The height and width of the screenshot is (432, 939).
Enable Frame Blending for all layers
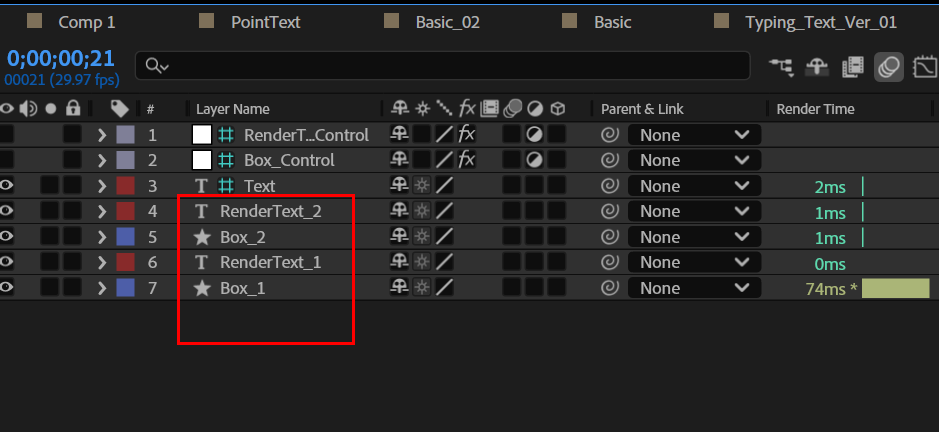853,67
